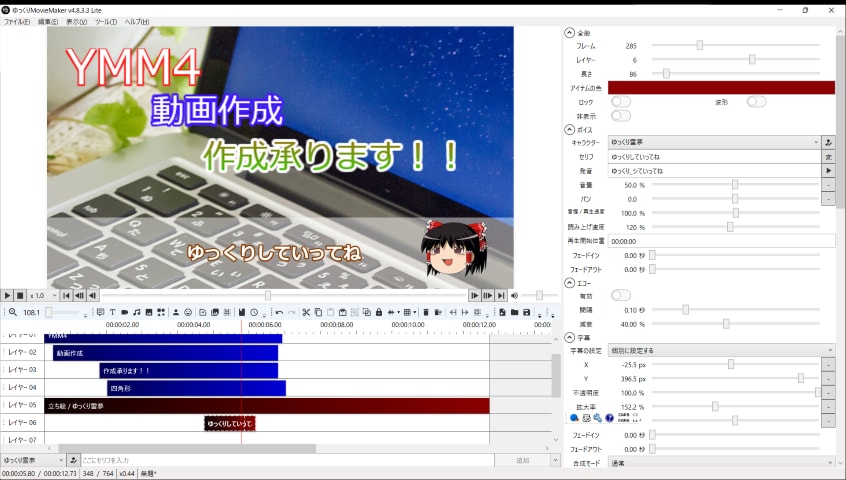This screenshot has width=846, height=480.
Task: Collapse the 全般 section
Action: click(570, 33)
